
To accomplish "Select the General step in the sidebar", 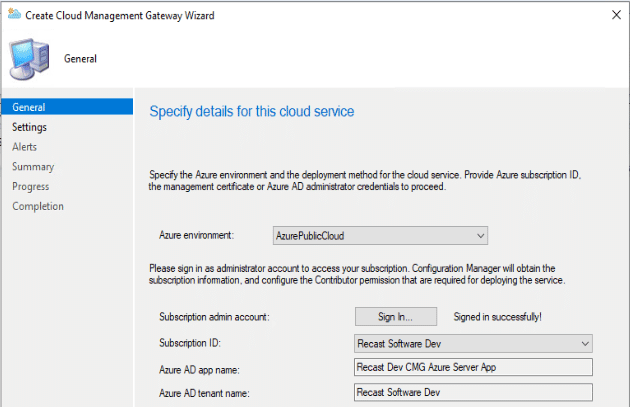I will point(29,107).
